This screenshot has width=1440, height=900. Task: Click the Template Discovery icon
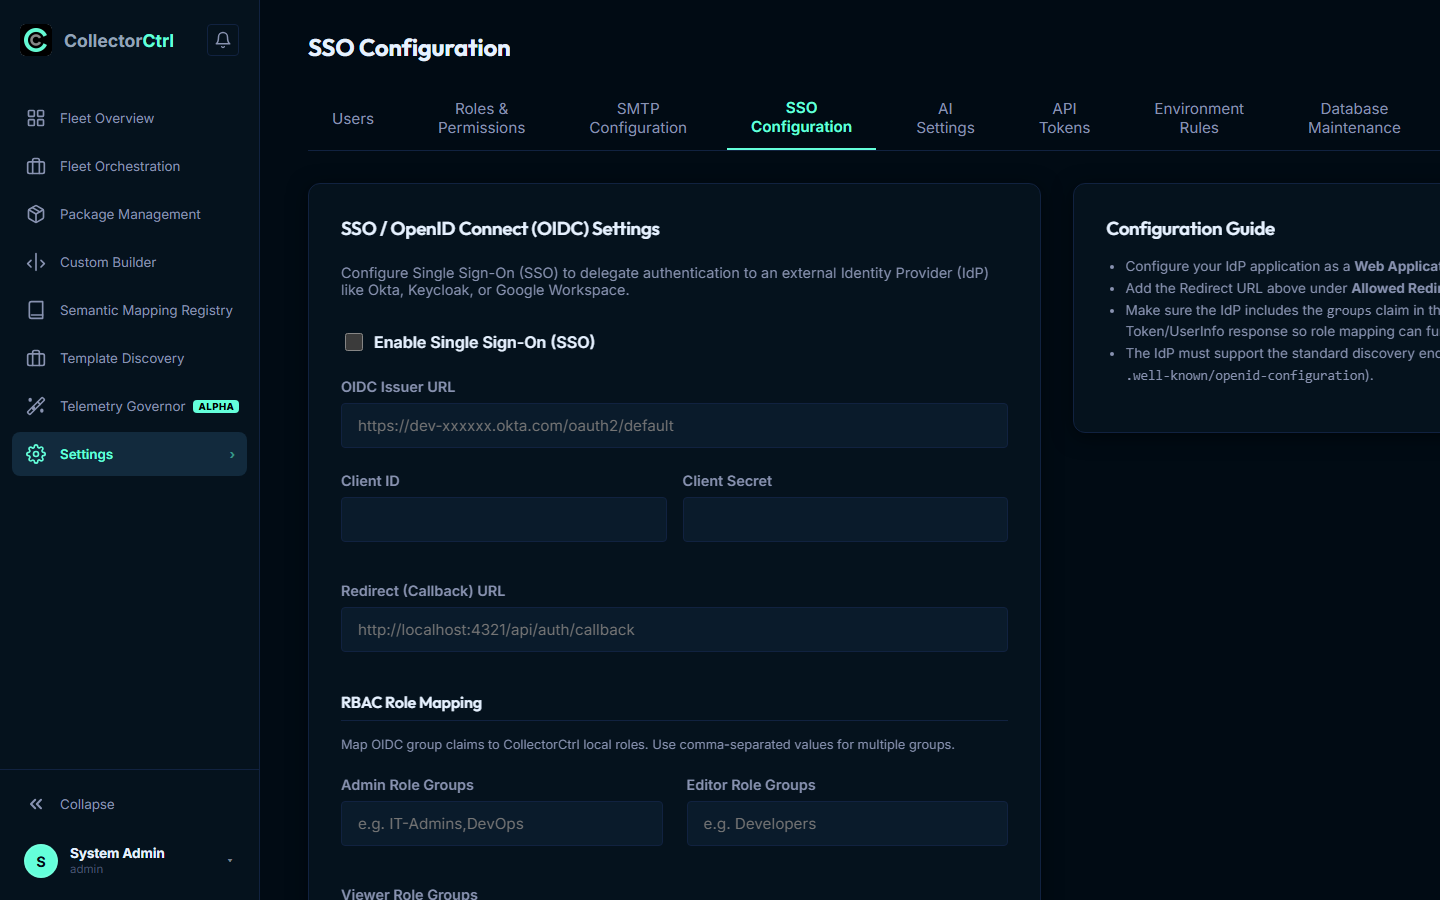click(x=36, y=358)
